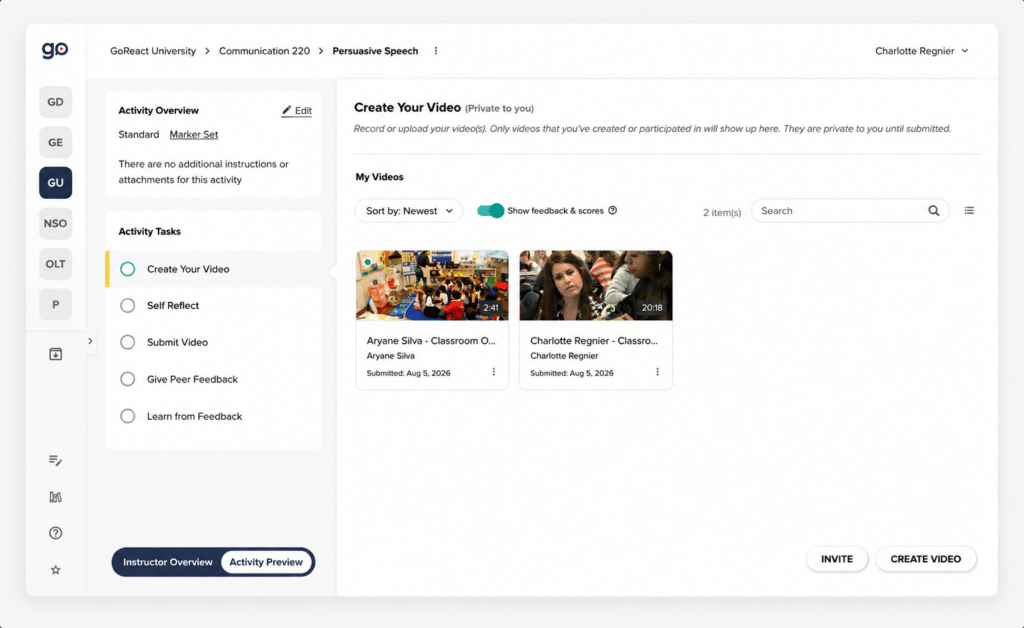Go to Communication 220 breadcrumb

click(x=264, y=51)
